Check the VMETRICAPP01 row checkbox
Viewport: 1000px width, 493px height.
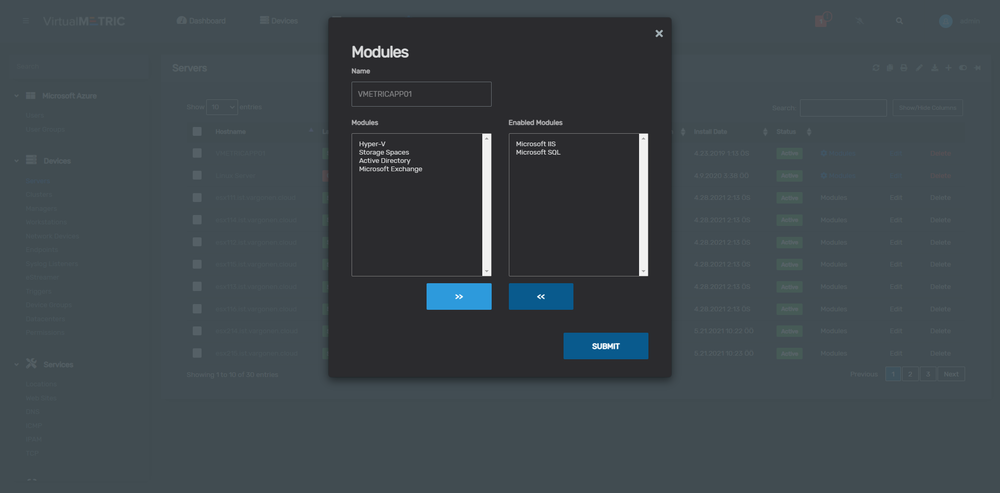click(x=197, y=153)
